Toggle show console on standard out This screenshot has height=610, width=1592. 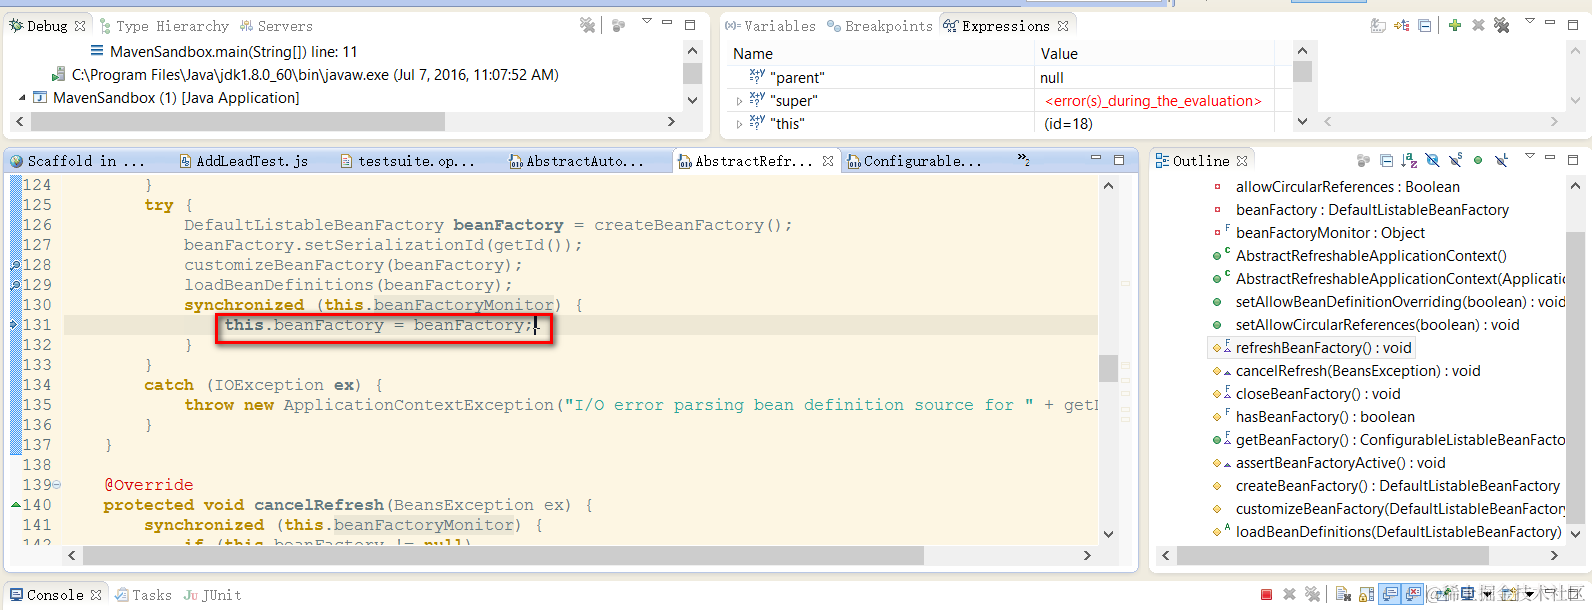pos(1390,594)
